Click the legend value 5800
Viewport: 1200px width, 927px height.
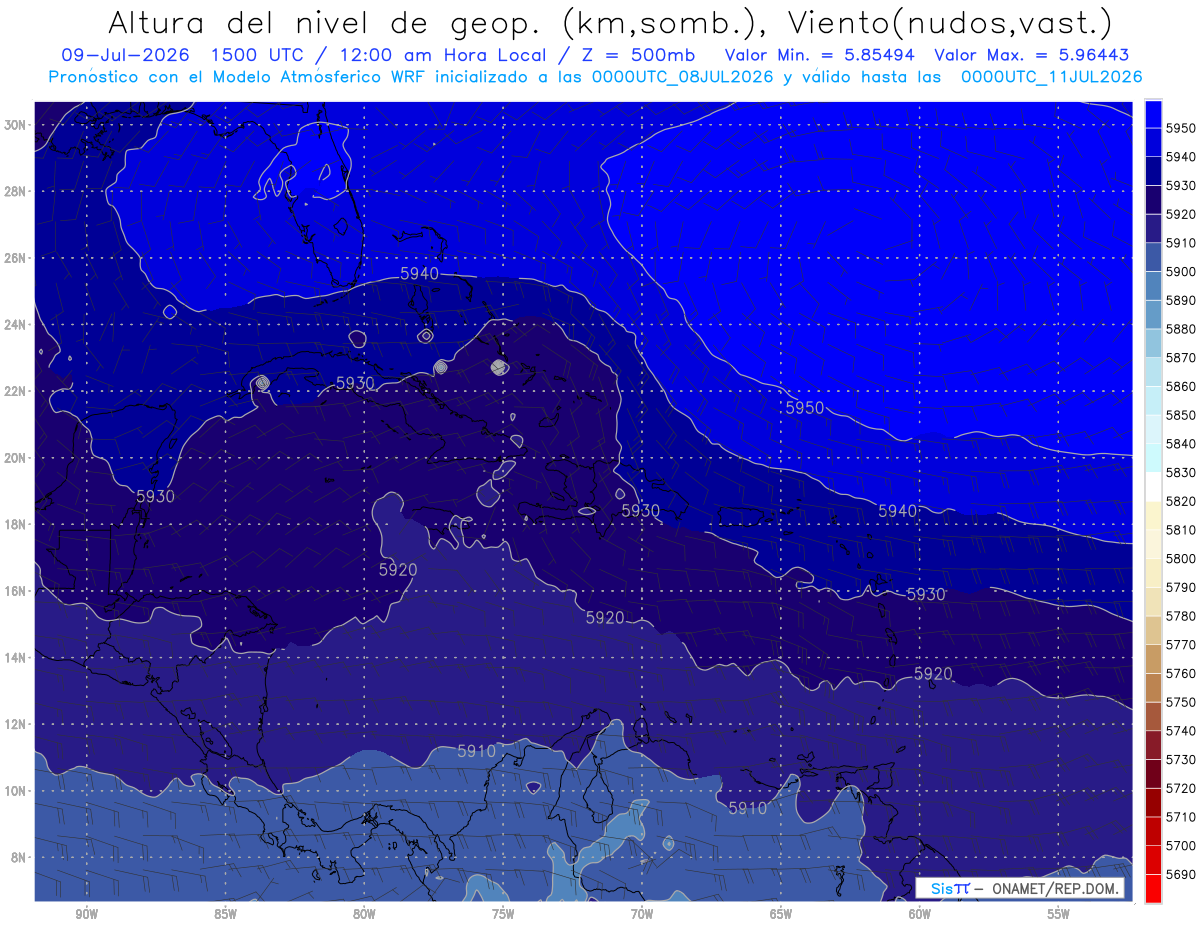pos(1180,558)
